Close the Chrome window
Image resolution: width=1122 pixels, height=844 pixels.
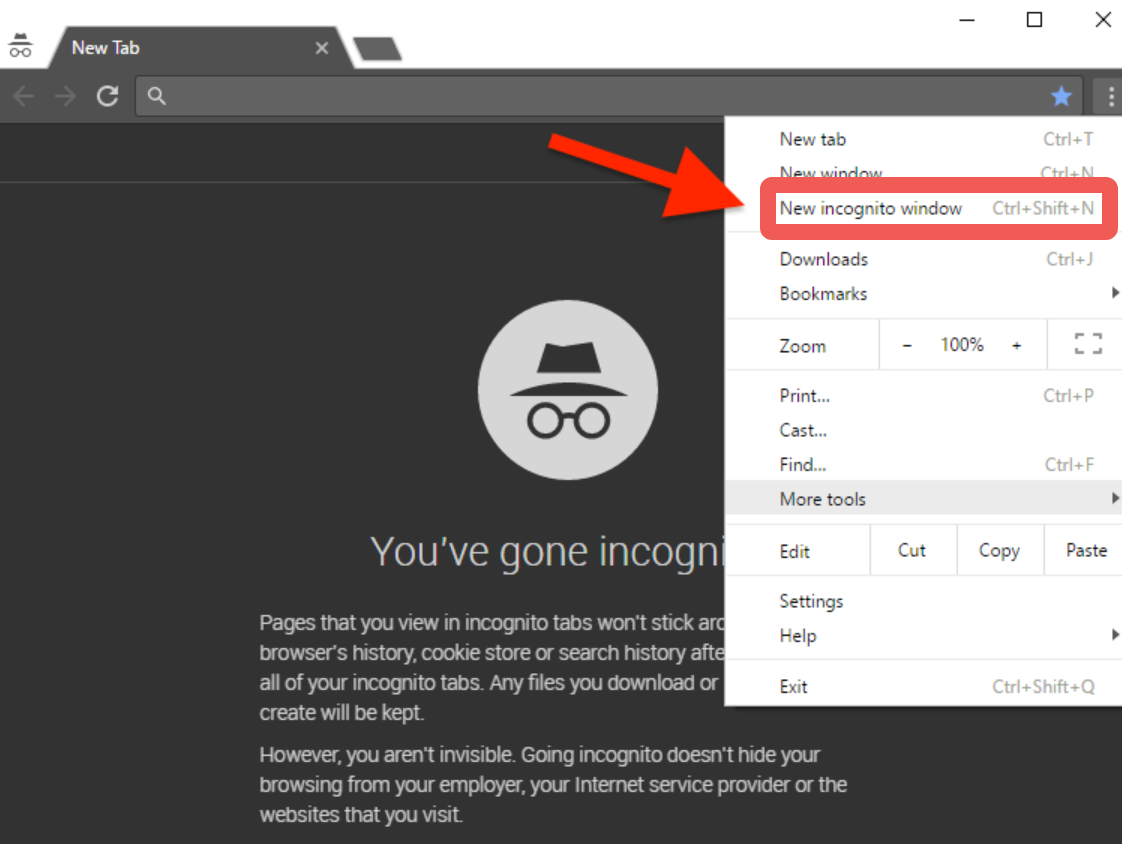pyautogui.click(x=1103, y=20)
